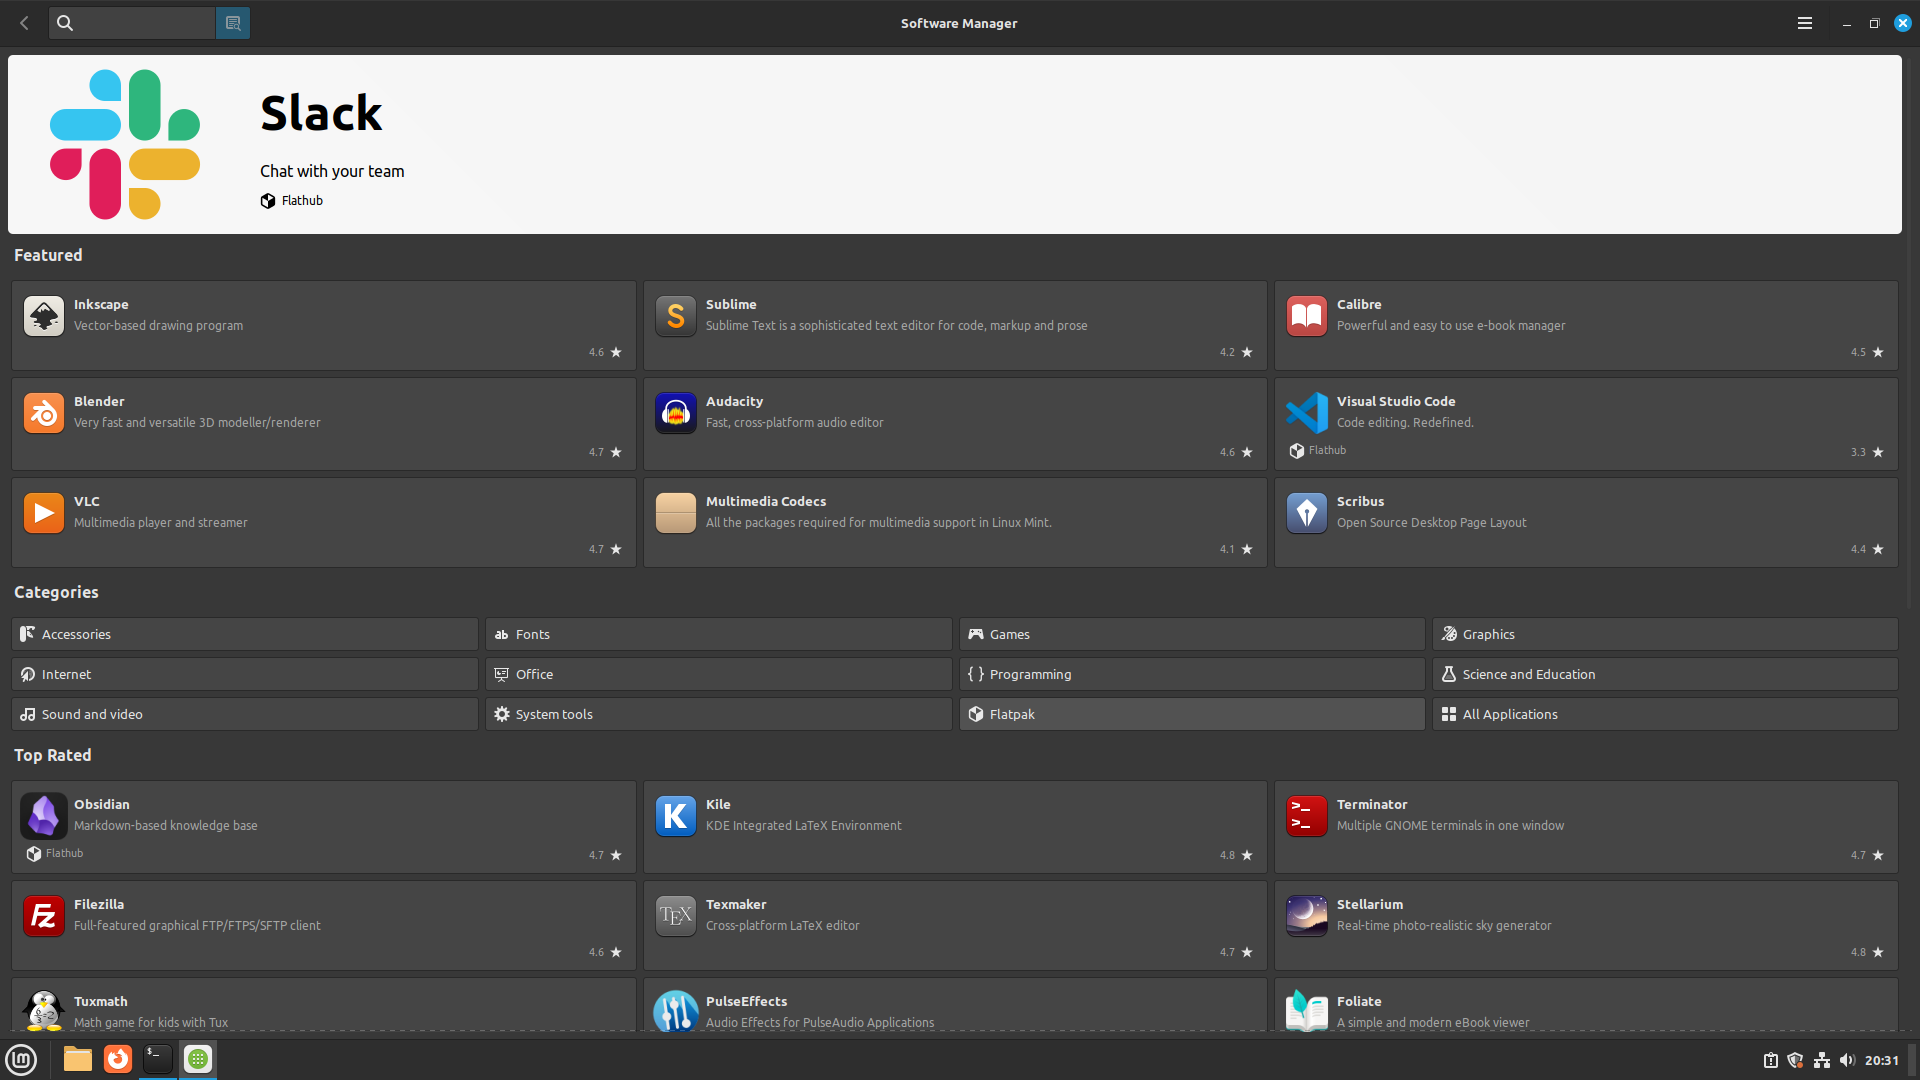Click the search input field
Screen dimensions: 1920x1080
(x=132, y=23)
